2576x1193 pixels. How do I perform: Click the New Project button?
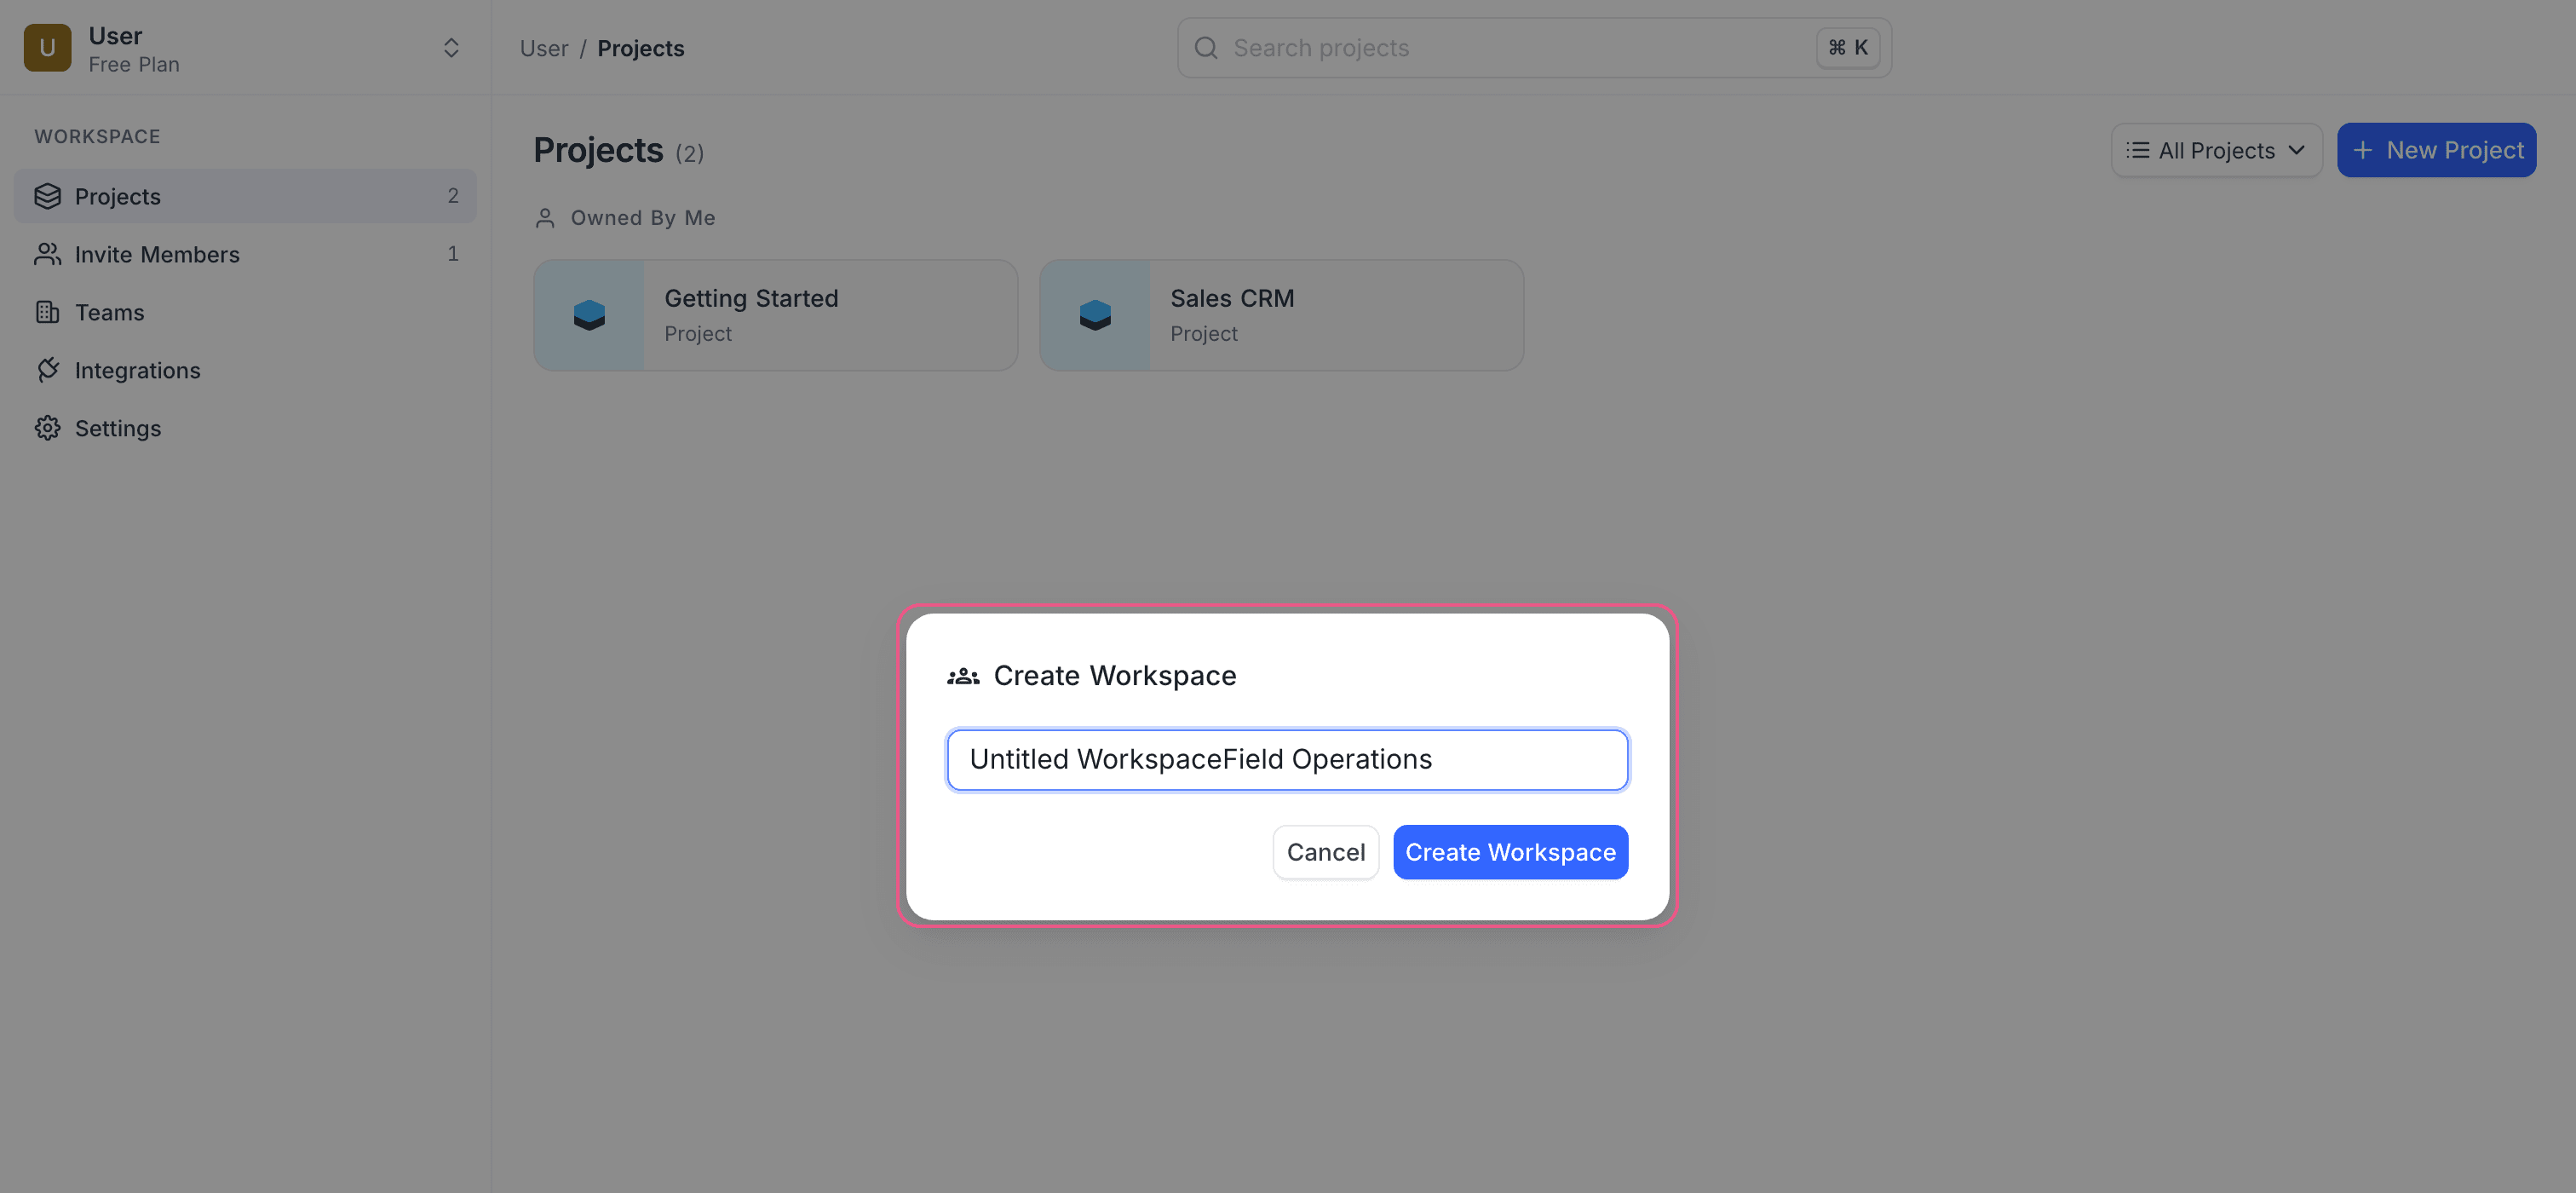(x=2436, y=150)
